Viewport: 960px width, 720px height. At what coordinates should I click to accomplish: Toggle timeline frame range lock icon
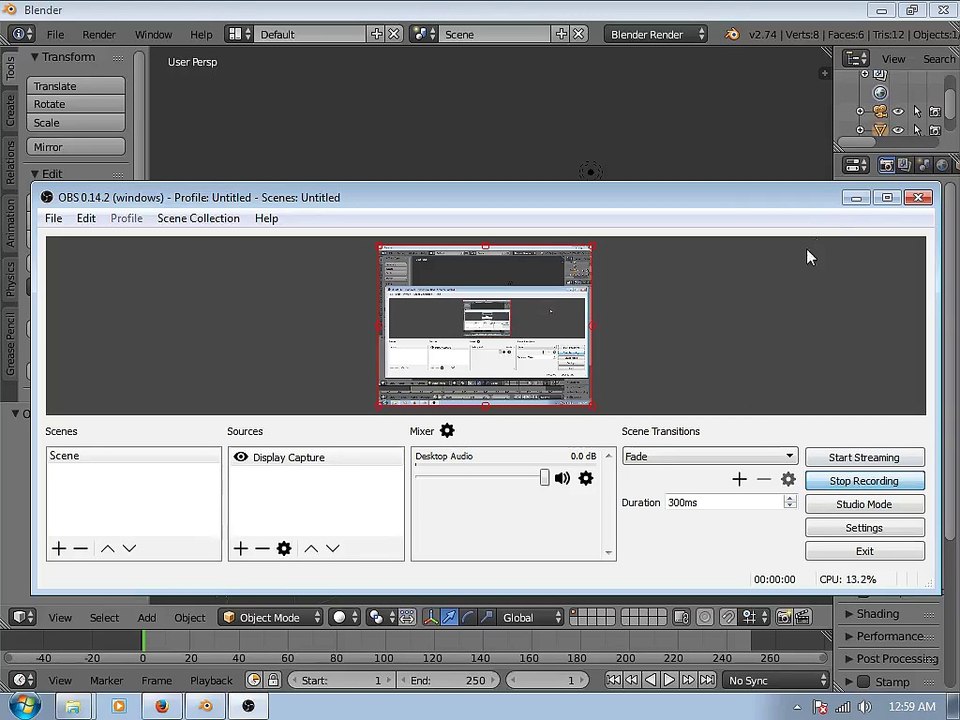pos(273,680)
